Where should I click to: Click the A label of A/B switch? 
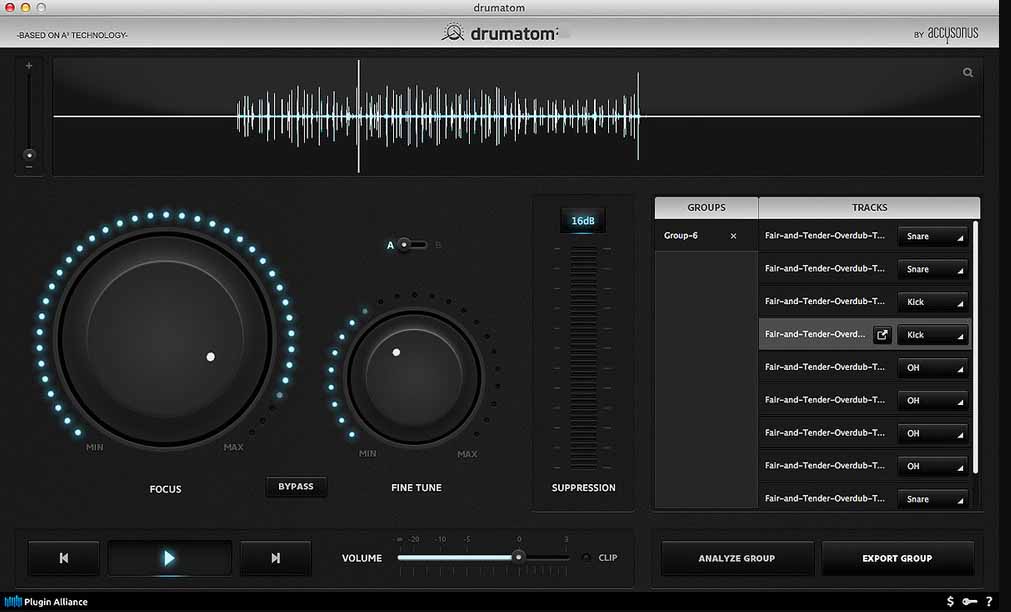(x=390, y=245)
